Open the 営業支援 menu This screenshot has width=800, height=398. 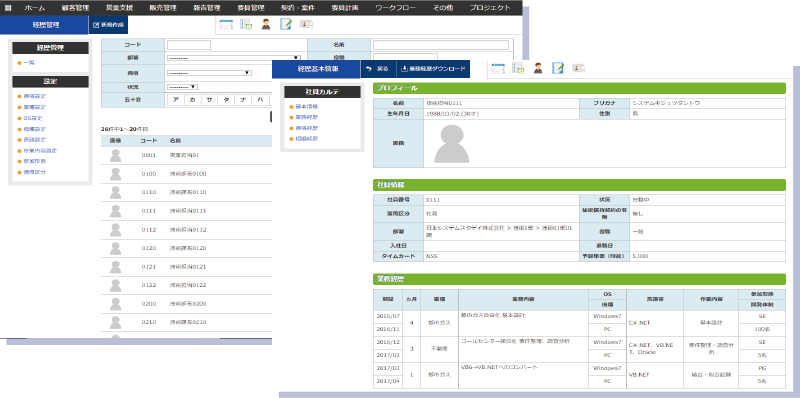click(119, 8)
